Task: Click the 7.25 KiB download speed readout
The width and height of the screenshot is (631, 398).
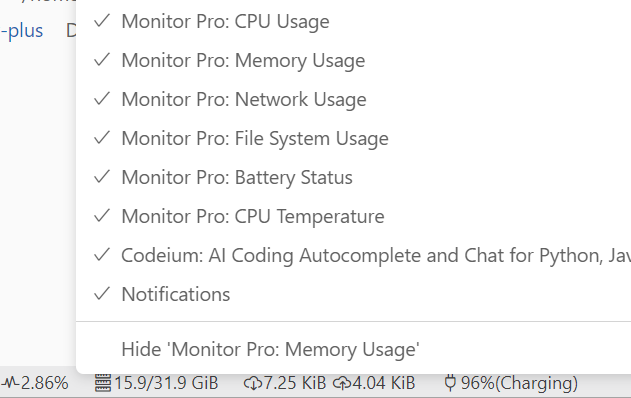Action: tap(295, 383)
